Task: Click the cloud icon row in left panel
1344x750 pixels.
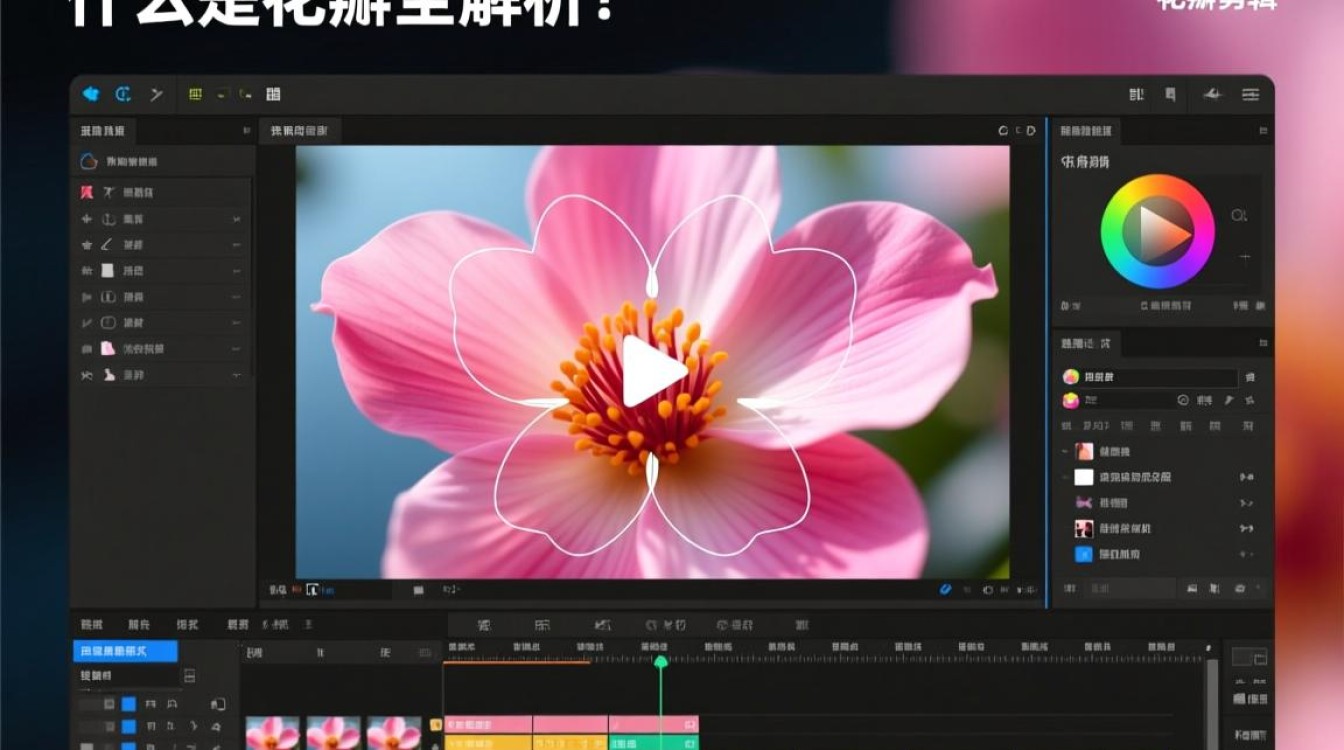Action: [x=162, y=161]
